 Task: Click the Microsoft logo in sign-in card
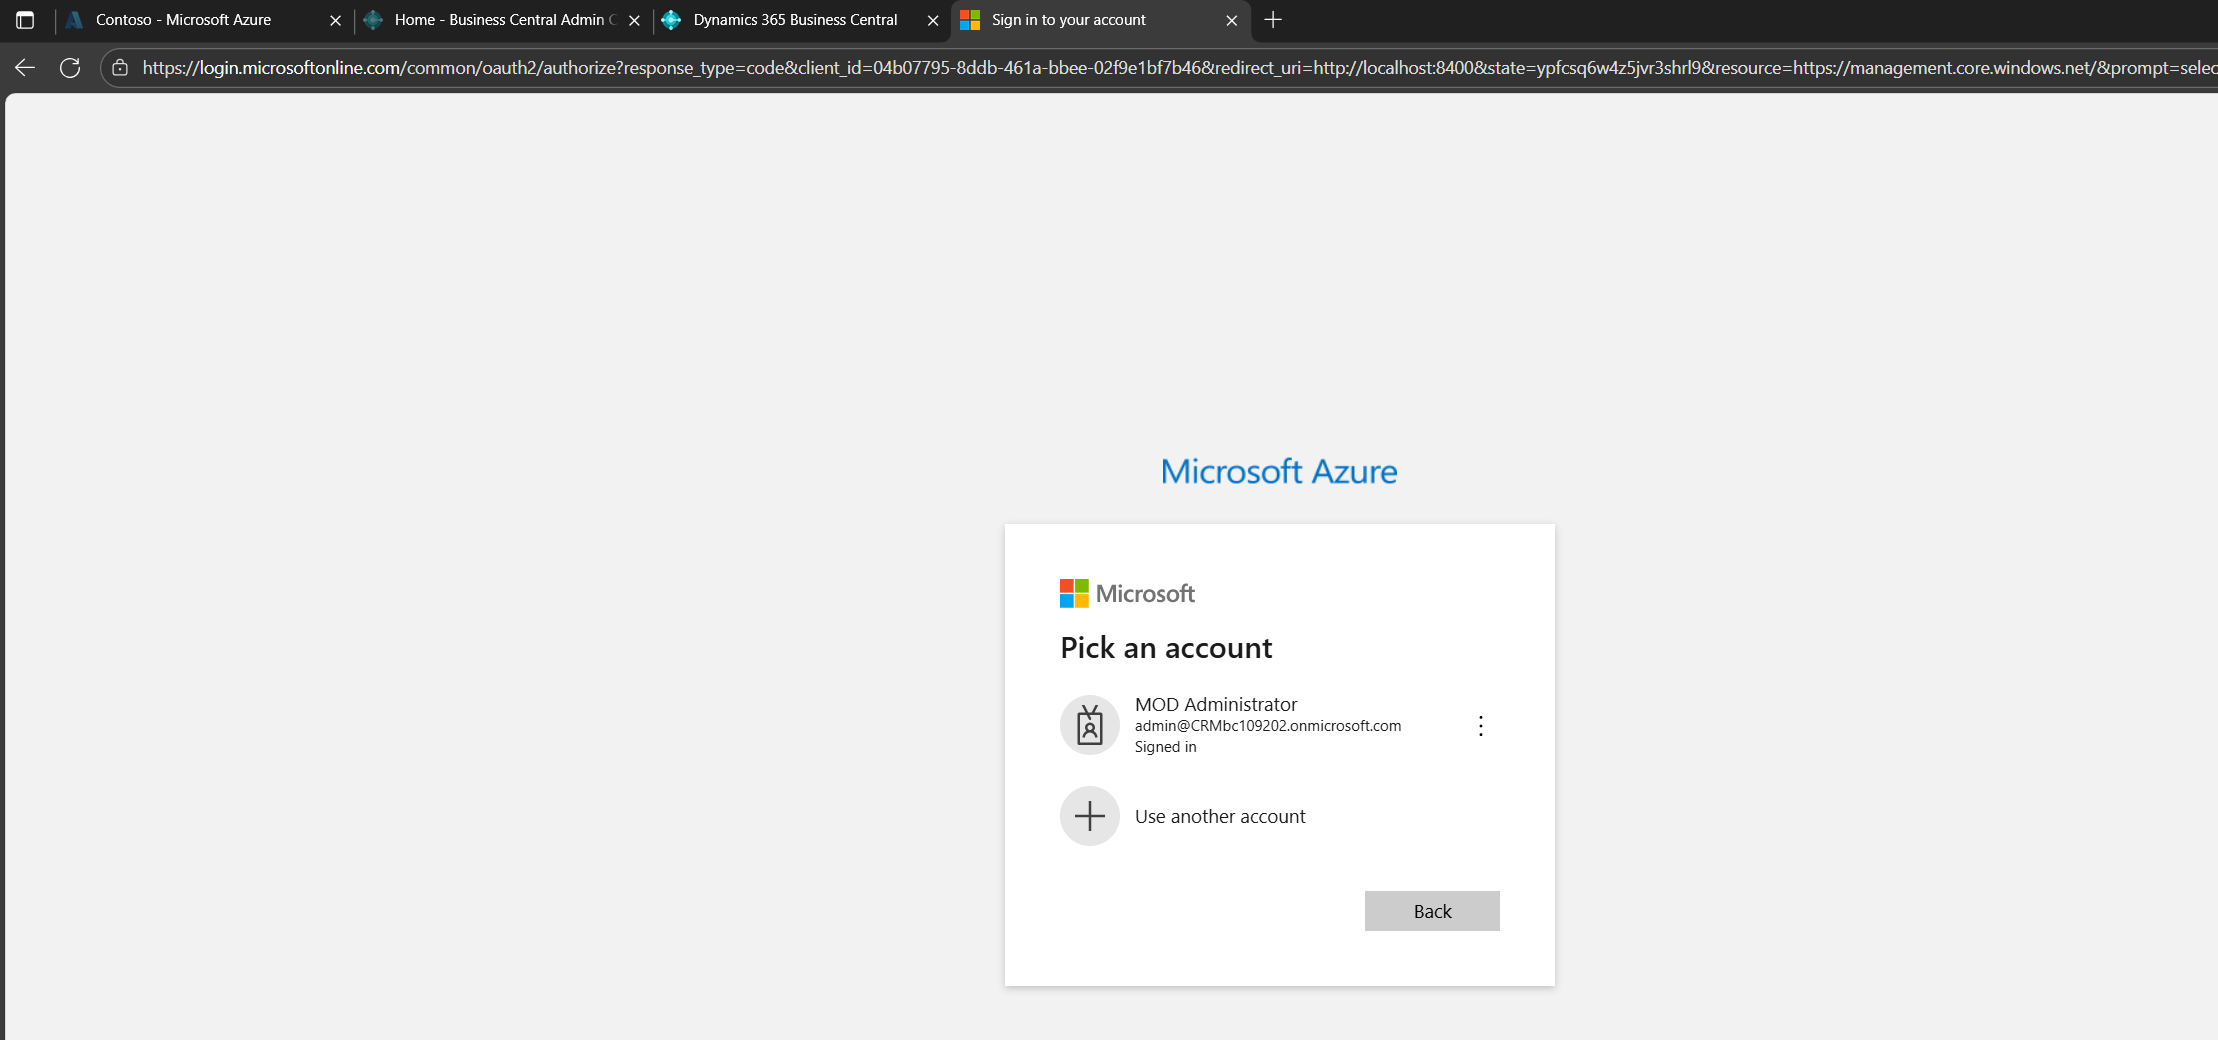(1127, 593)
